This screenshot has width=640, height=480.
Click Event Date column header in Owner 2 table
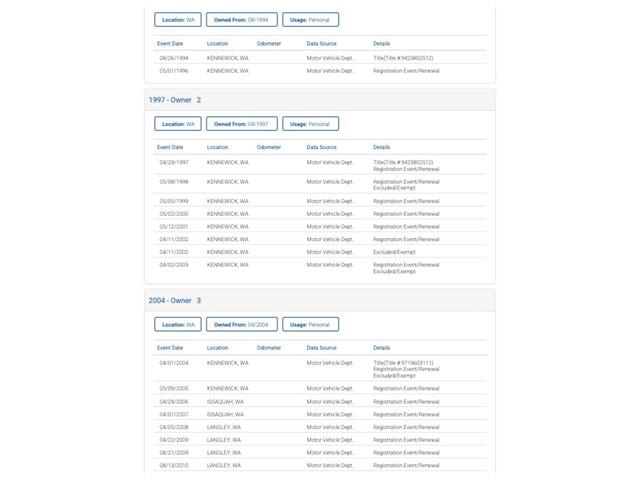pyautogui.click(x=170, y=147)
